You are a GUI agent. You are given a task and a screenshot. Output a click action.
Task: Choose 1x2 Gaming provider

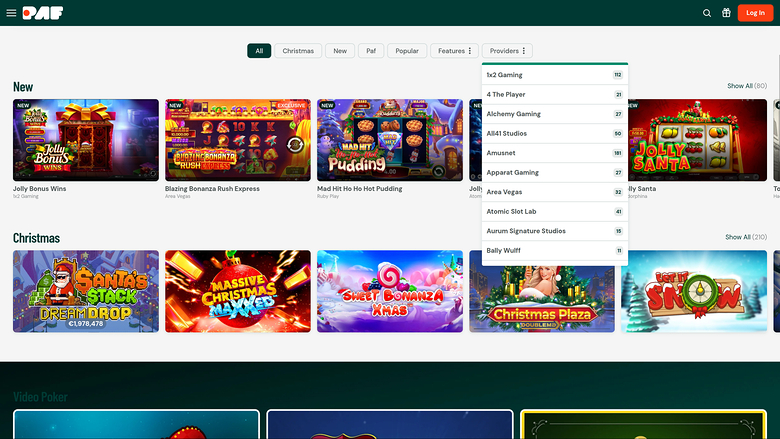click(555, 75)
